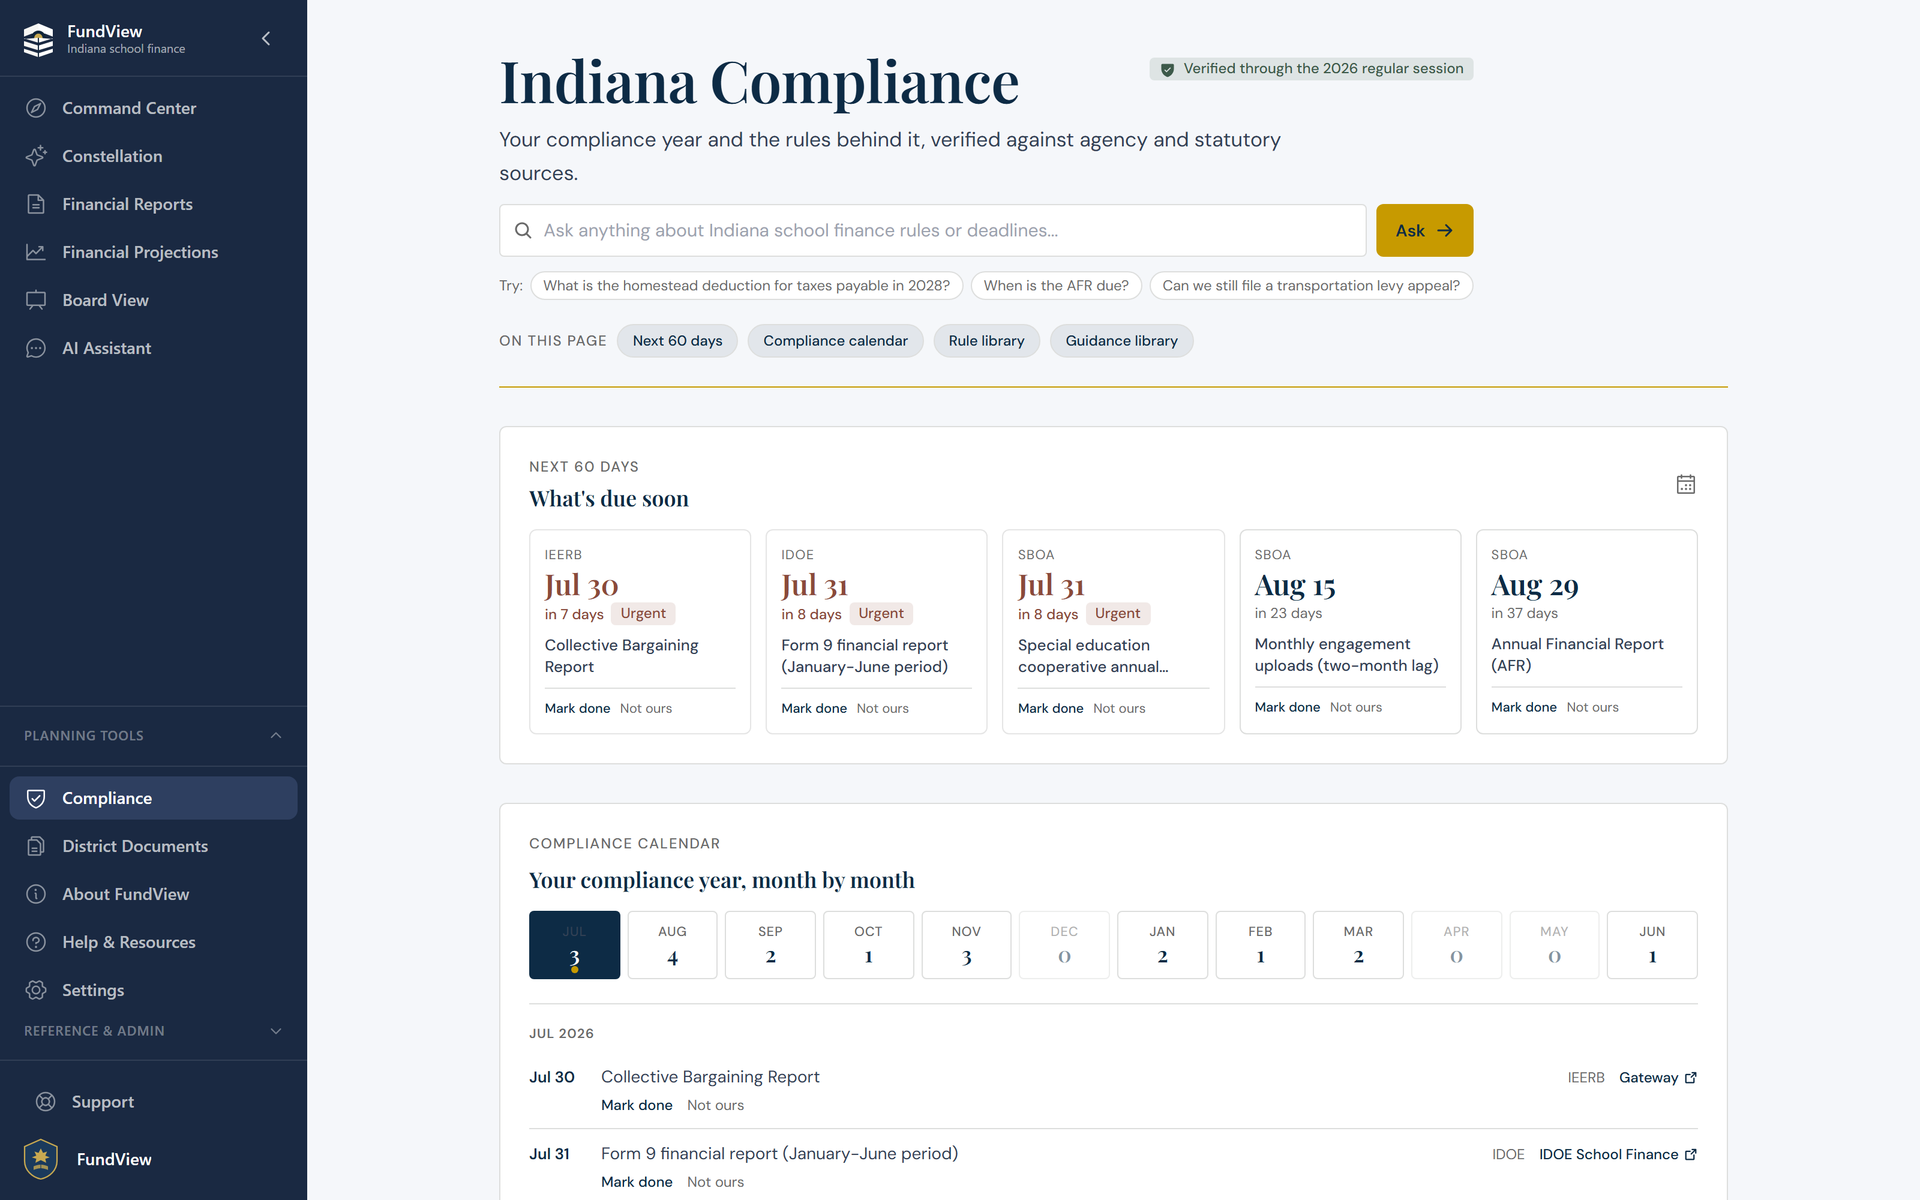Jump to Compliance calendar section
The width and height of the screenshot is (1920, 1200).
835,341
